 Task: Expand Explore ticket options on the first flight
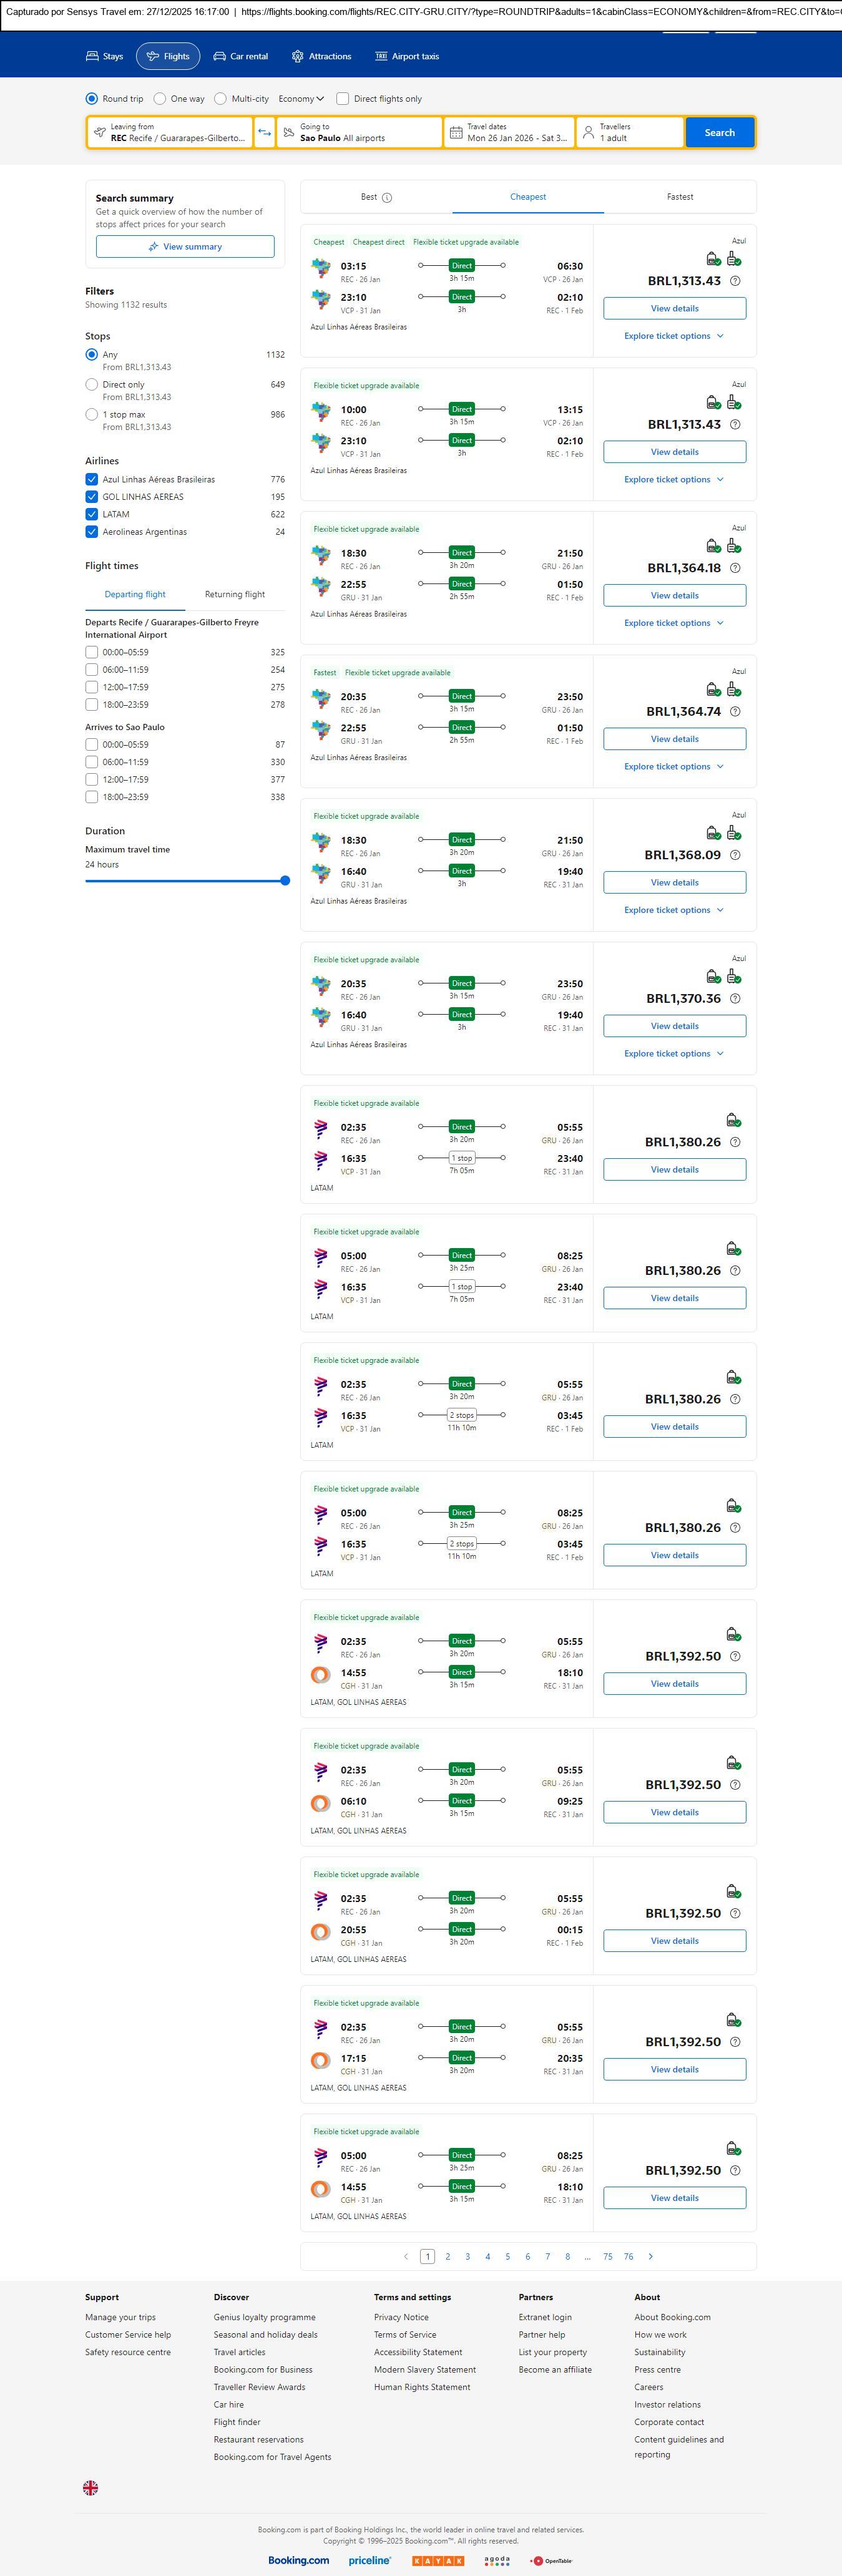point(674,336)
